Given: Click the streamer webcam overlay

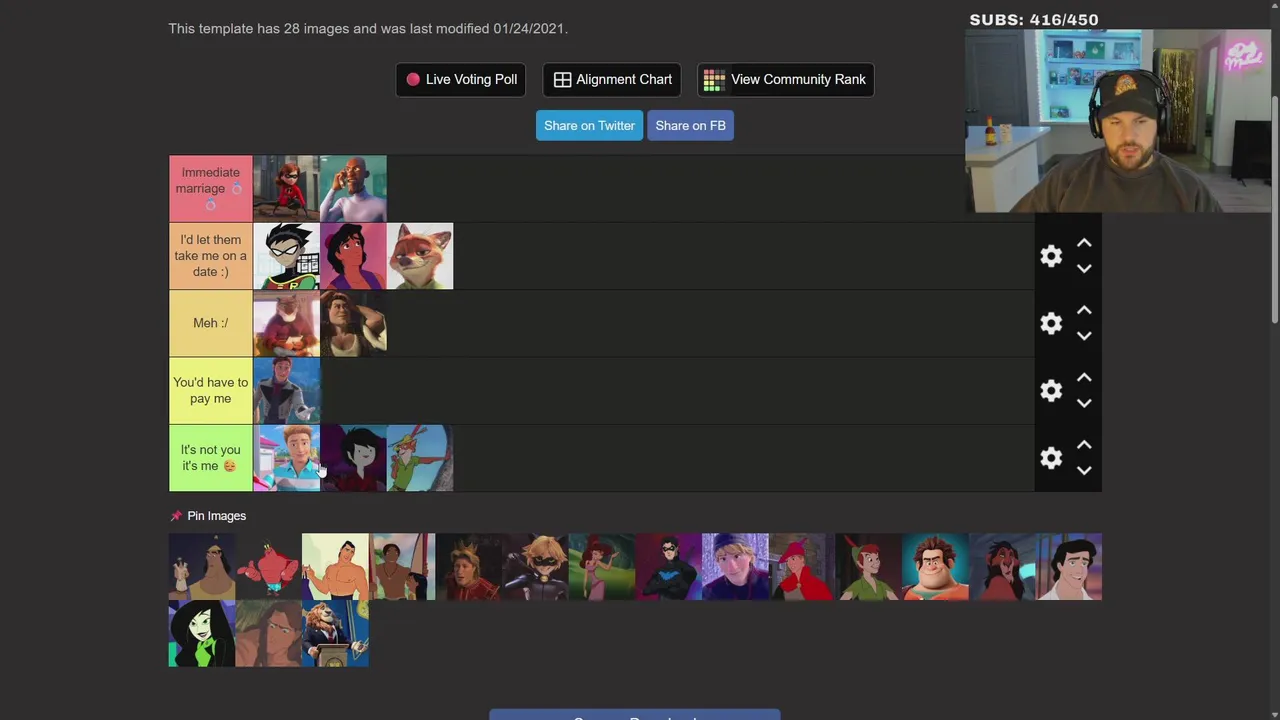Looking at the screenshot, I should 1118,120.
